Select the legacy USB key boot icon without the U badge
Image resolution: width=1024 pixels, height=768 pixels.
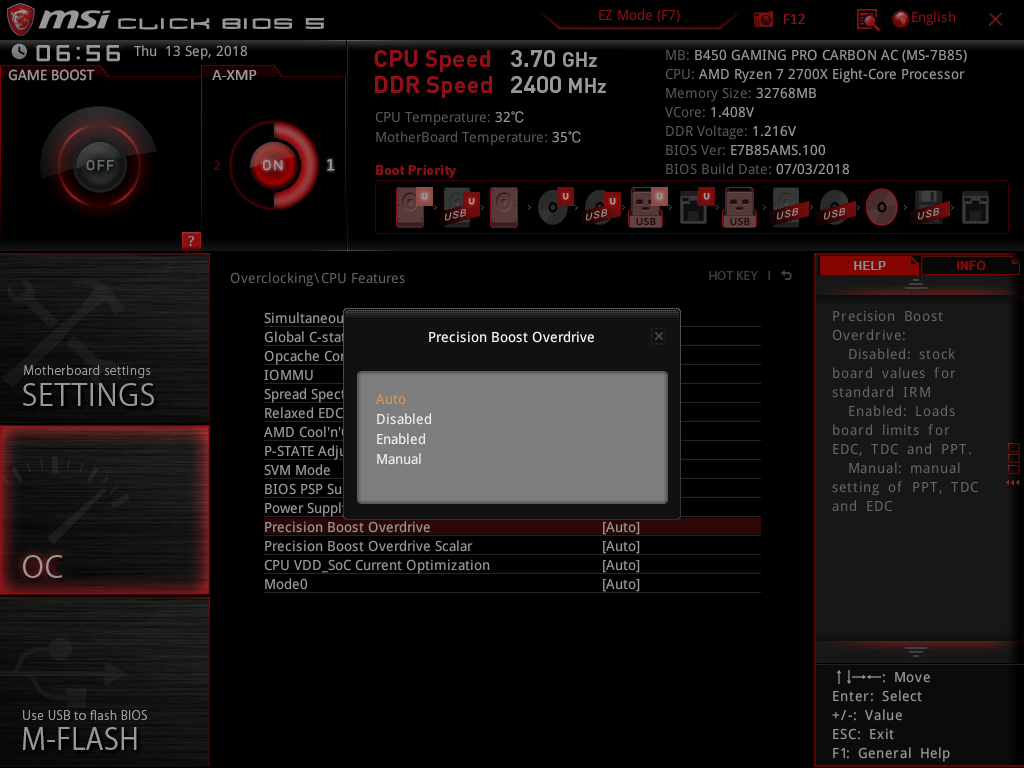[739, 208]
